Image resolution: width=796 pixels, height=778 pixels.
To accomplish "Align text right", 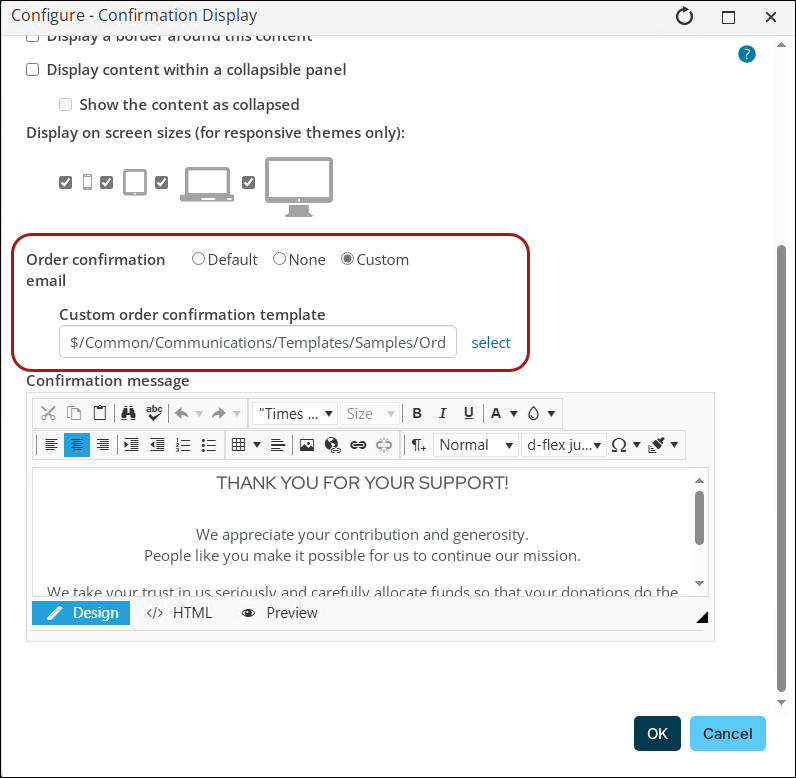I will pos(103,445).
